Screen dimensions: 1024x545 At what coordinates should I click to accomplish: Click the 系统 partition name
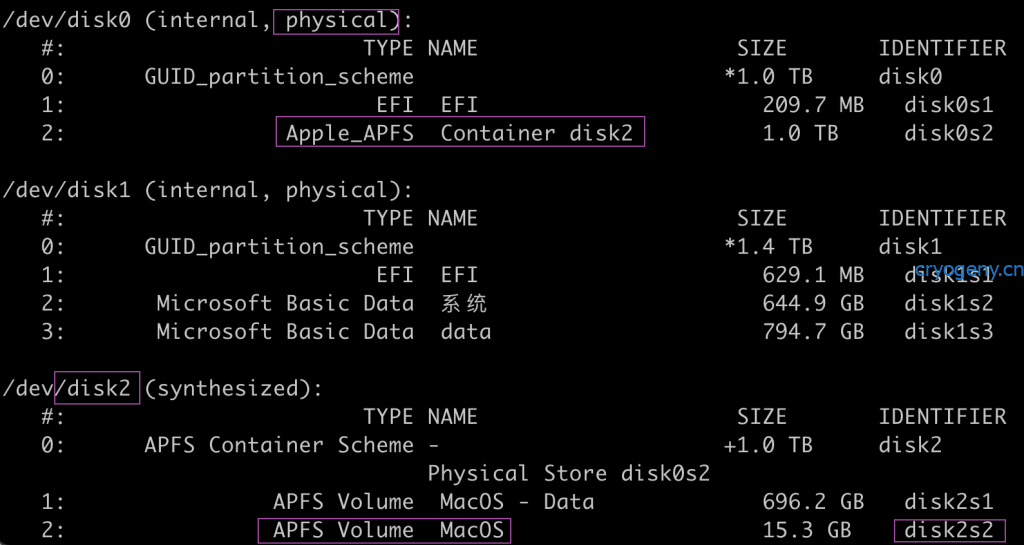464,303
